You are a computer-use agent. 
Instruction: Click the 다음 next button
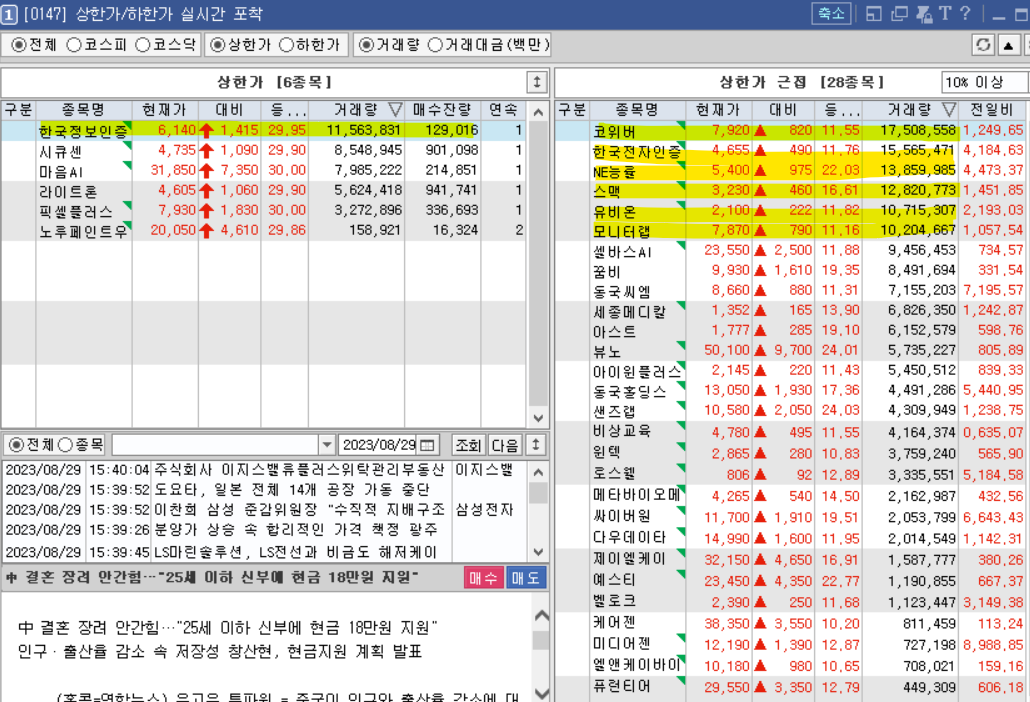(x=505, y=445)
